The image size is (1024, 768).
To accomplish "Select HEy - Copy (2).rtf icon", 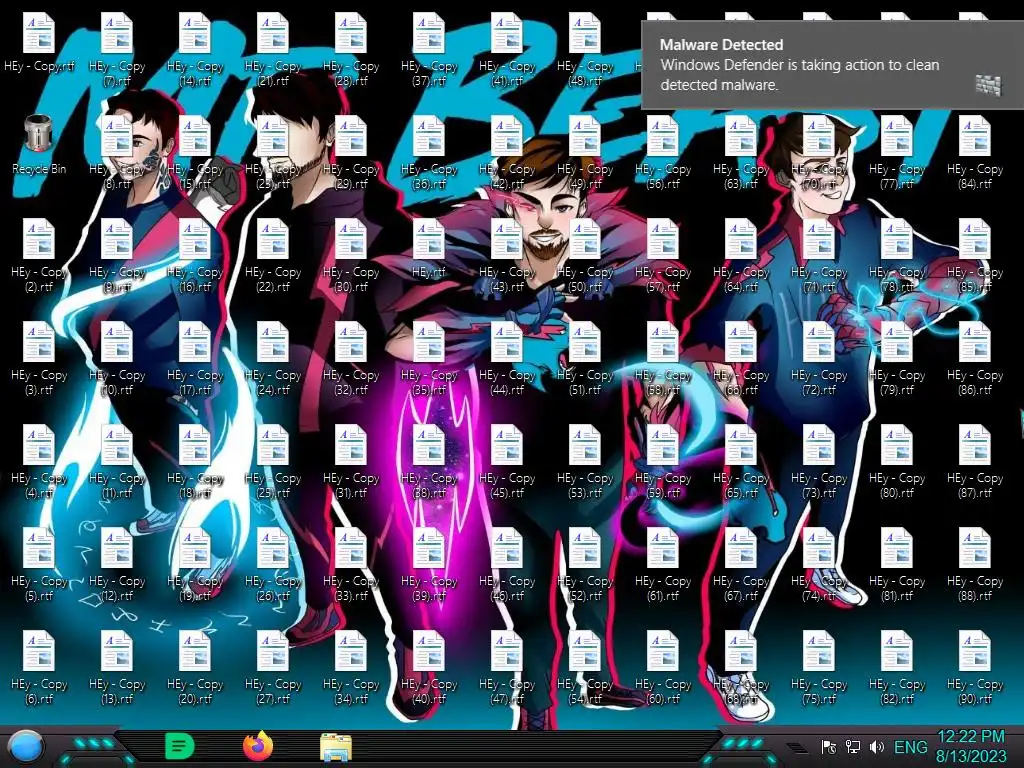I will click(x=39, y=238).
